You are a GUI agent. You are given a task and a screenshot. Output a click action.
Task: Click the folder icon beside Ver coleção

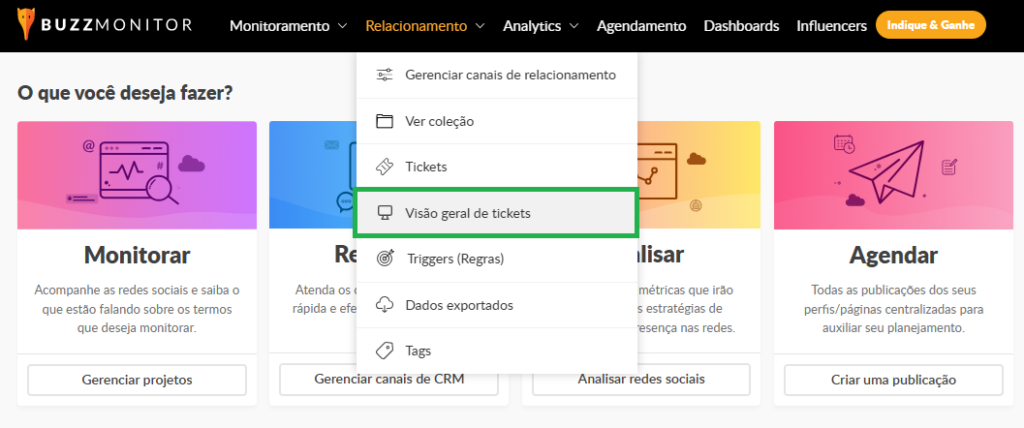(x=385, y=121)
